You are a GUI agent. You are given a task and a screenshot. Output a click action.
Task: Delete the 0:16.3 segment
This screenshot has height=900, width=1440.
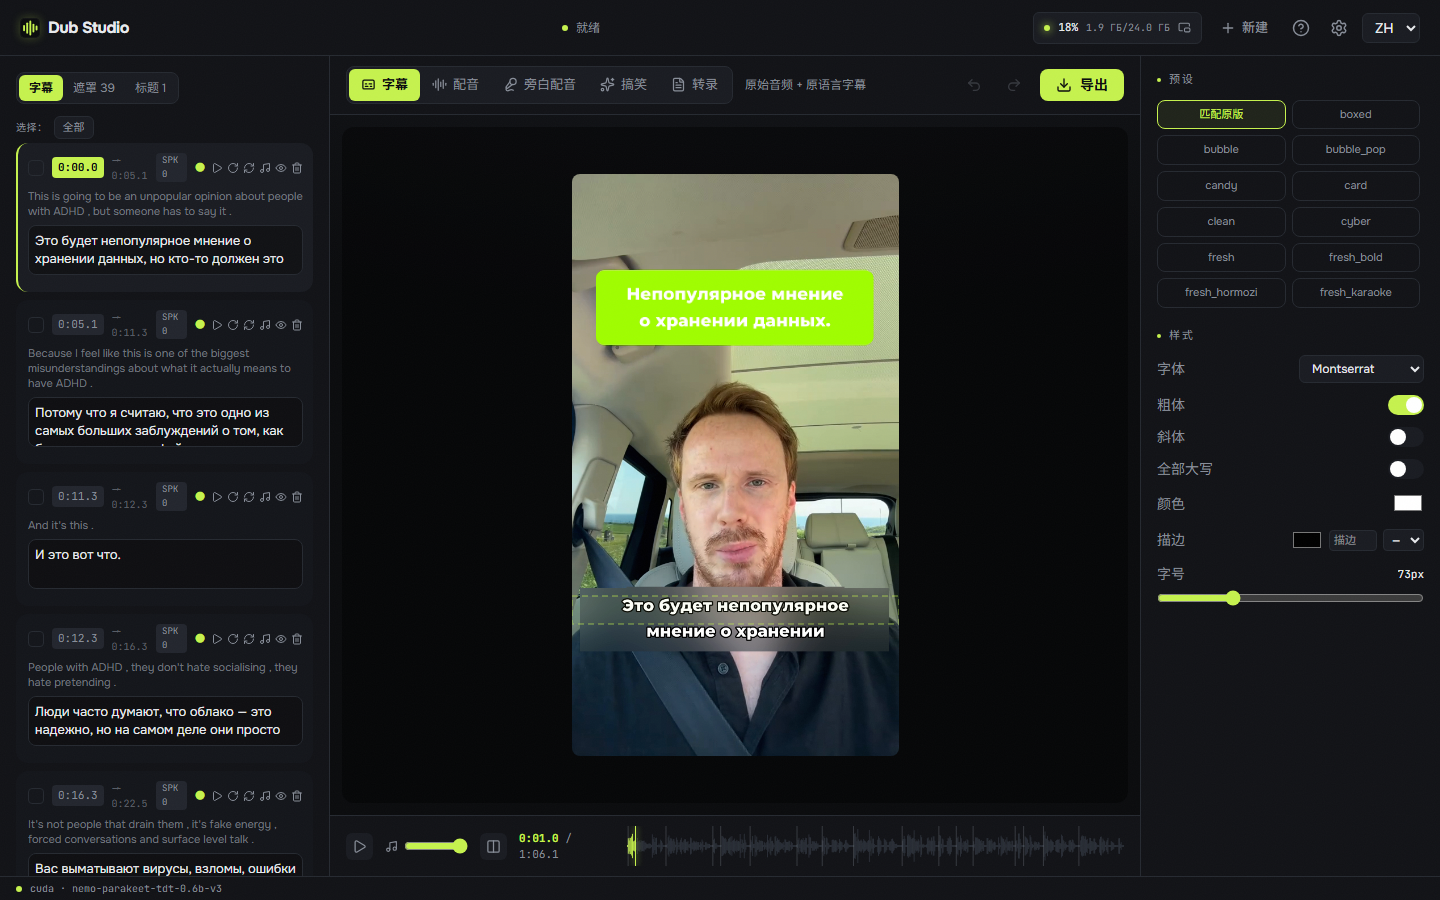pyautogui.click(x=297, y=796)
